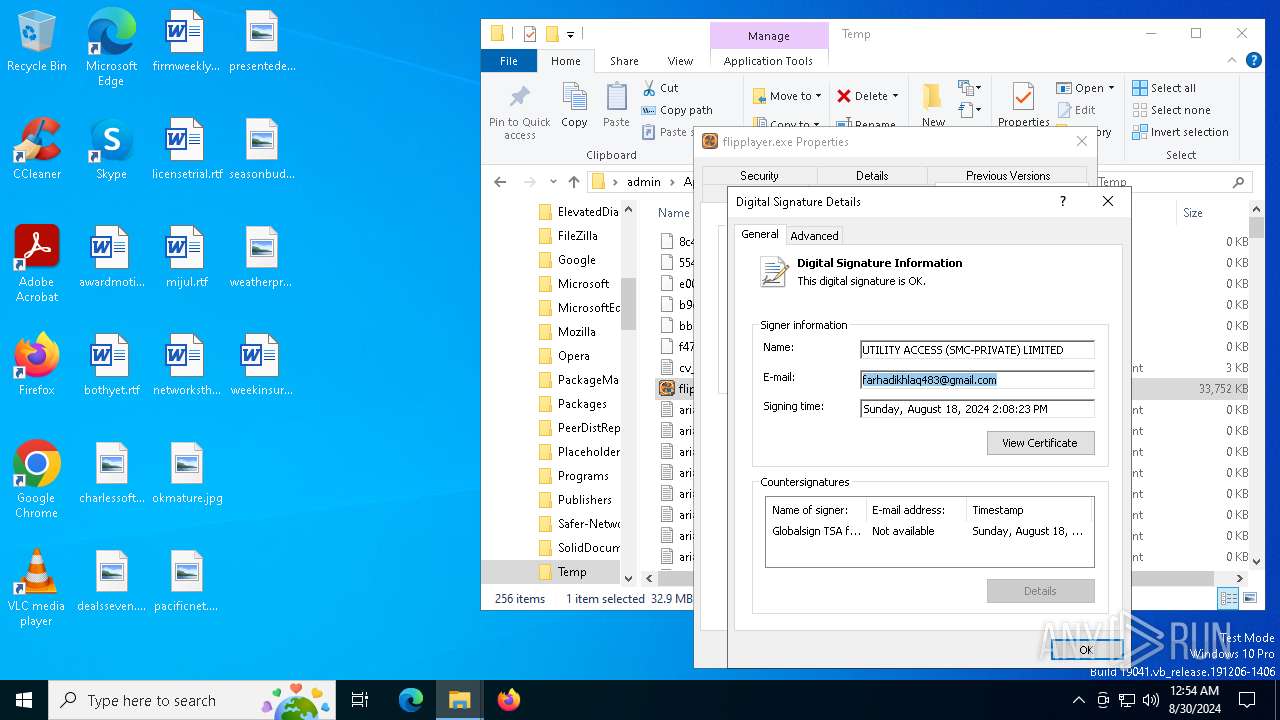
Task: Click Copy path in the Clipboard group
Action: pyautogui.click(x=677, y=110)
